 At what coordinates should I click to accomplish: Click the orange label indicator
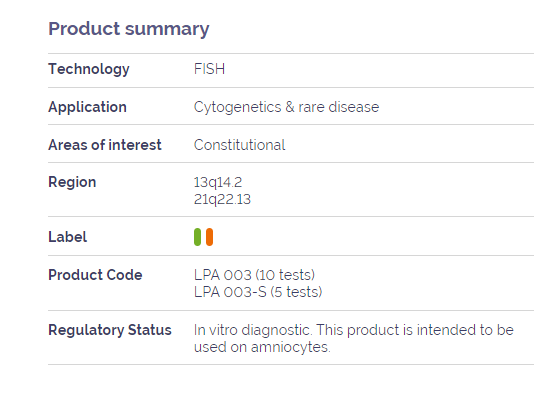click(209, 237)
